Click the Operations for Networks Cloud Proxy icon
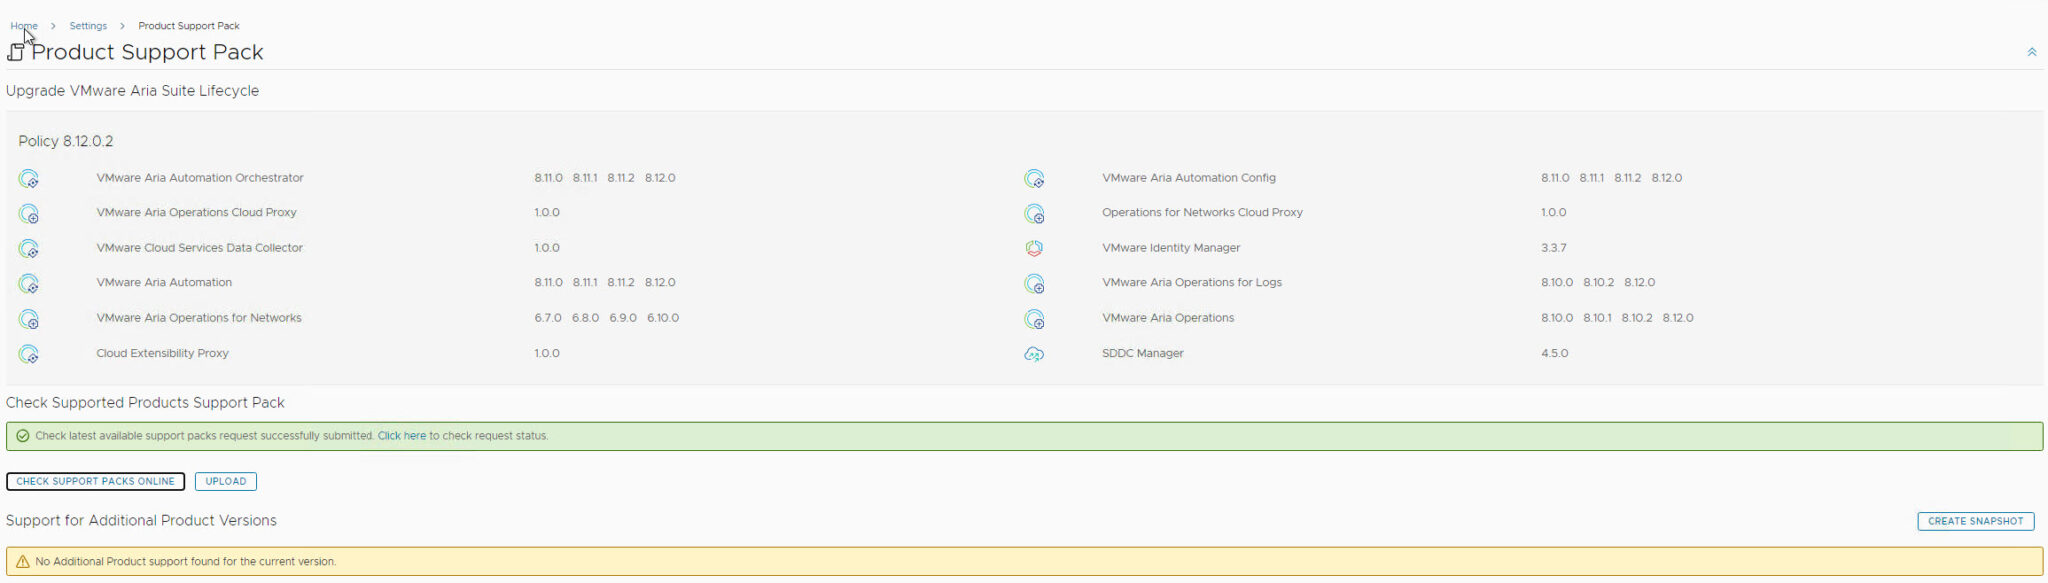Image resolution: width=2048 pixels, height=583 pixels. coord(1034,214)
